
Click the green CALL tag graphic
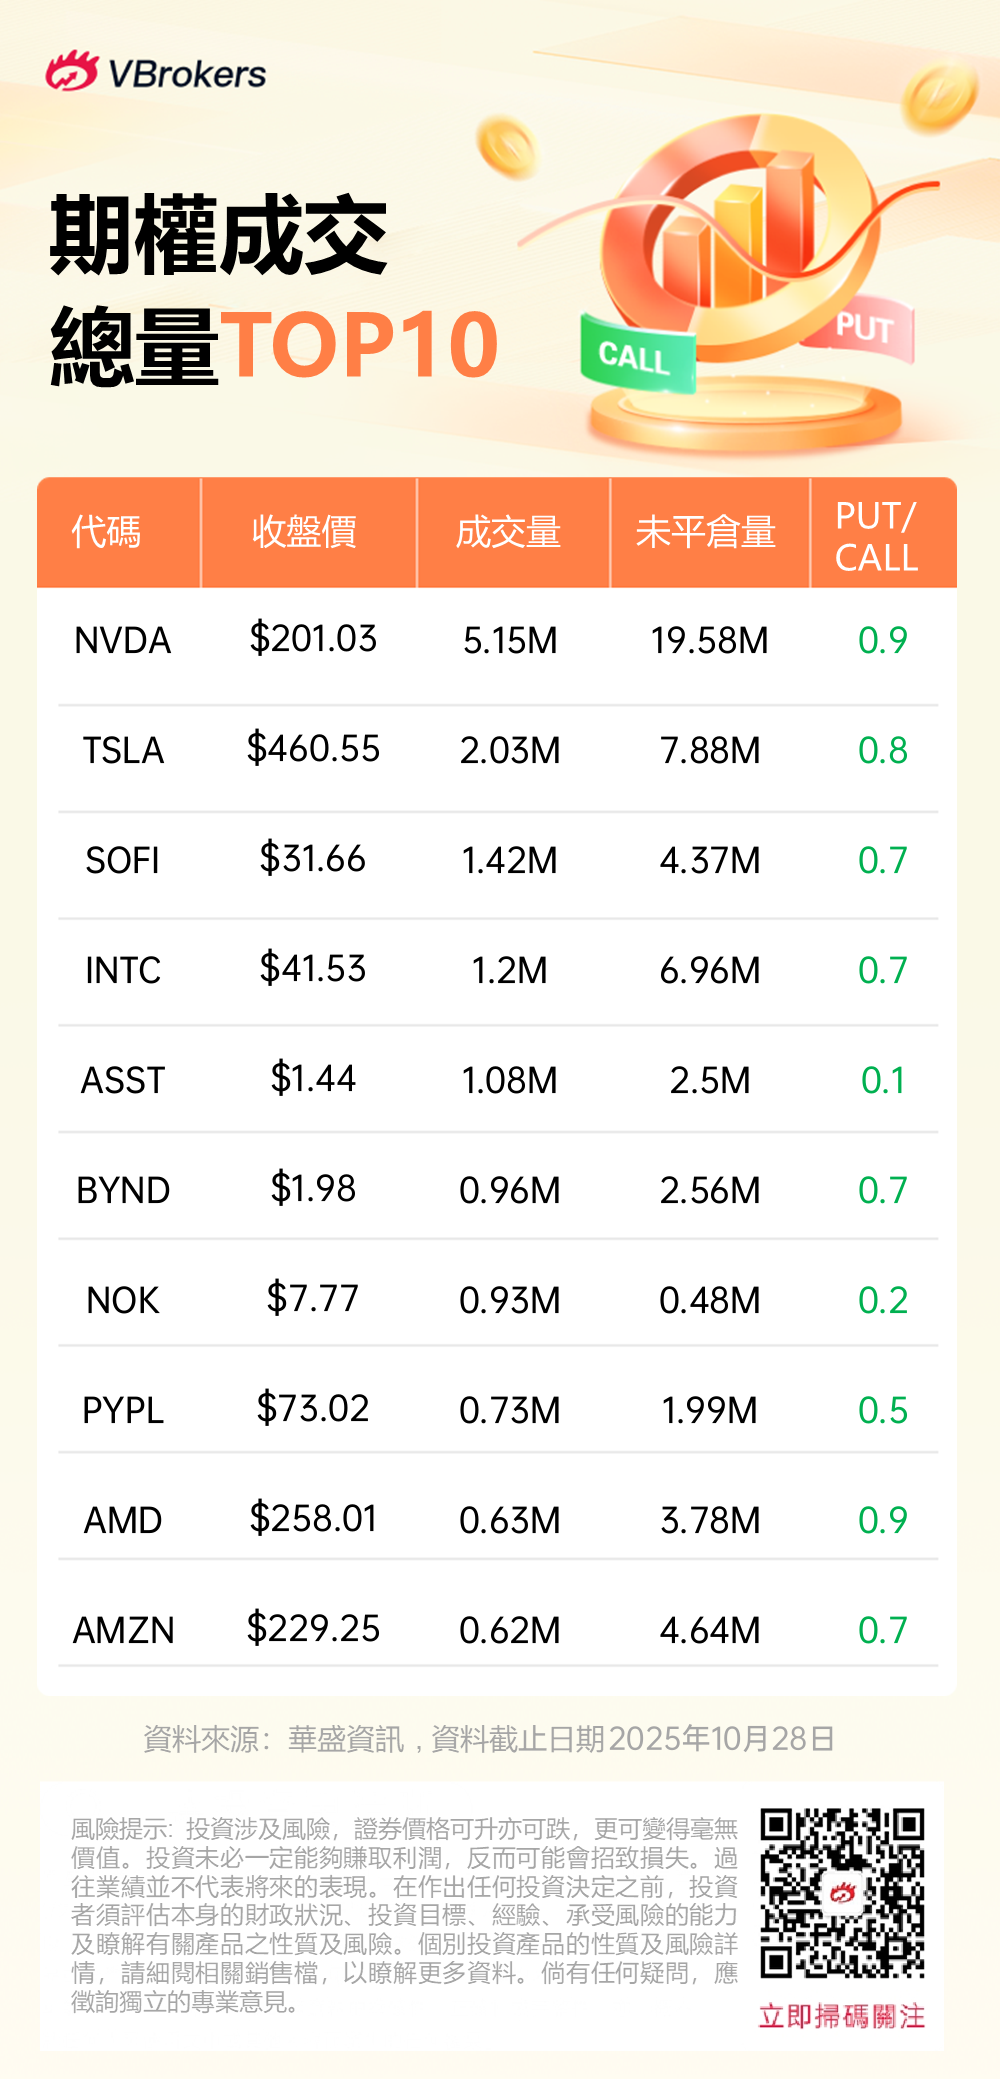pos(637,356)
